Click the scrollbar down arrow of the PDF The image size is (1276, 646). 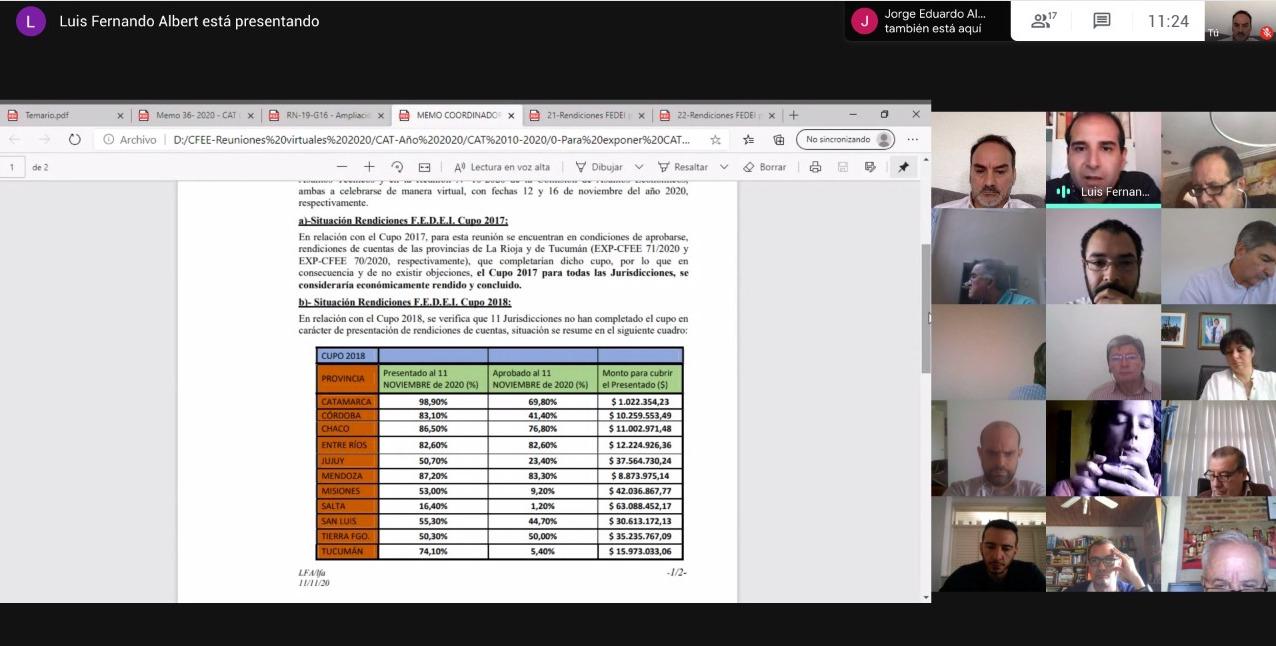926,597
